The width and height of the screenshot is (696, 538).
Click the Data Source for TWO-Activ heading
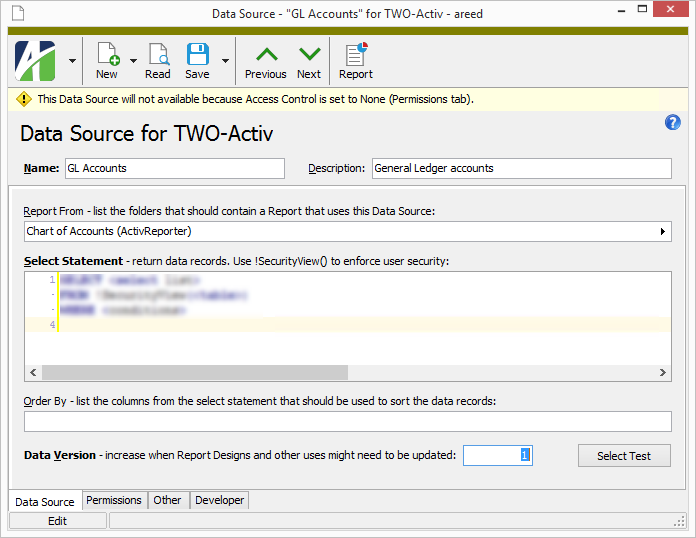click(x=146, y=133)
